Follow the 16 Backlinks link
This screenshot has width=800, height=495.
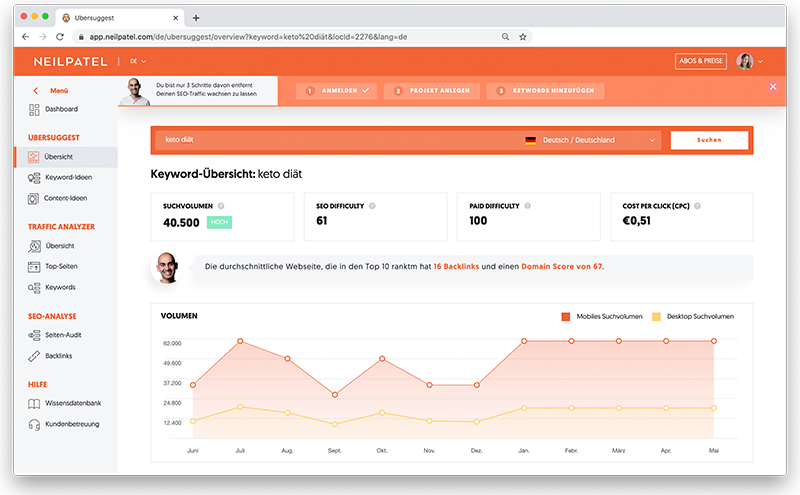pyautogui.click(x=456, y=266)
